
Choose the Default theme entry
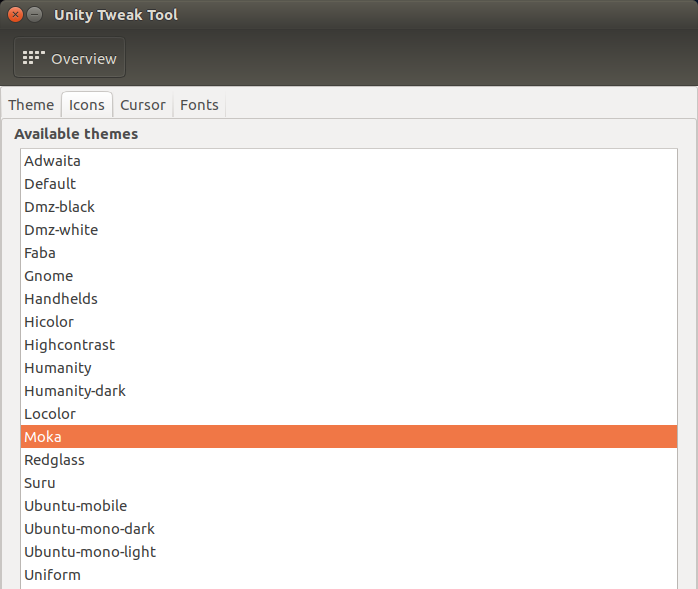[x=50, y=184]
